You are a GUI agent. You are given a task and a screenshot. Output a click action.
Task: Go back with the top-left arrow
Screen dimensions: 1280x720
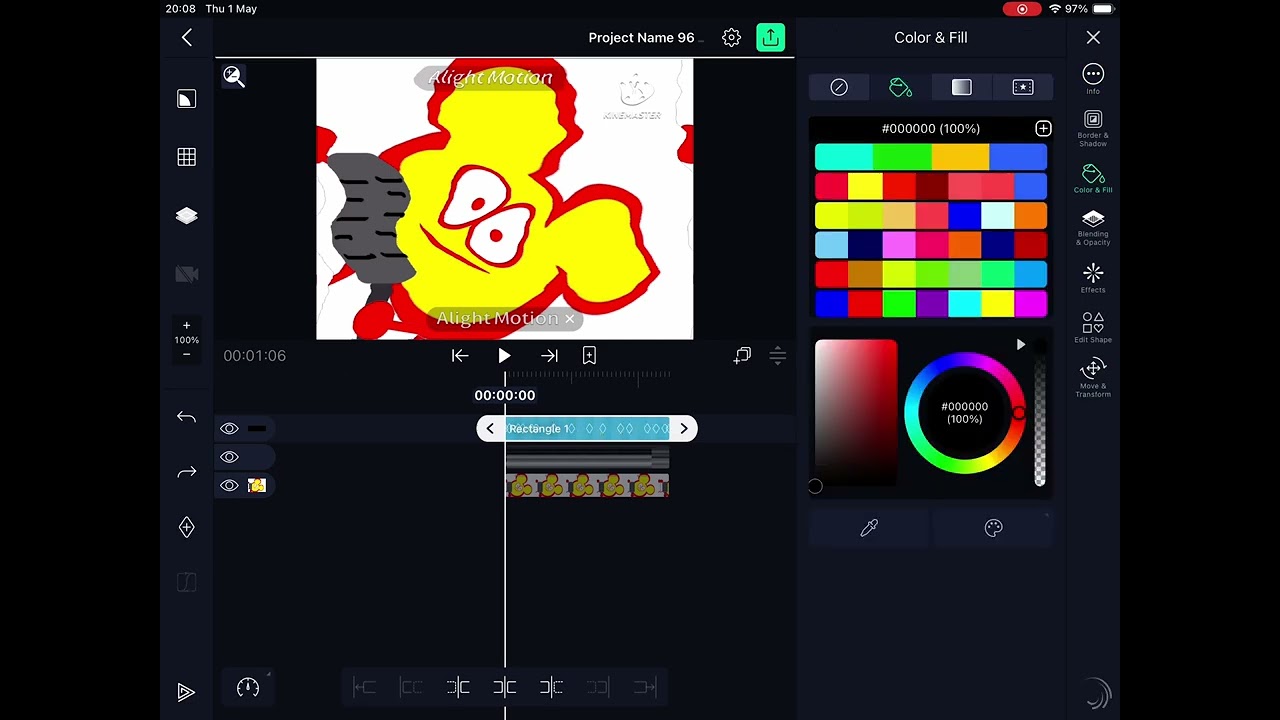click(x=187, y=38)
